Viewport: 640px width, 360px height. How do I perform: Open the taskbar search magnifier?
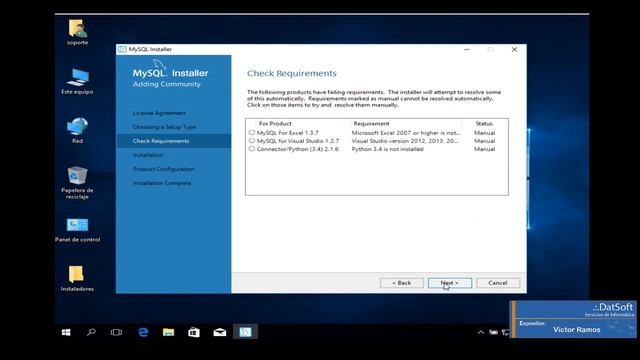91,332
